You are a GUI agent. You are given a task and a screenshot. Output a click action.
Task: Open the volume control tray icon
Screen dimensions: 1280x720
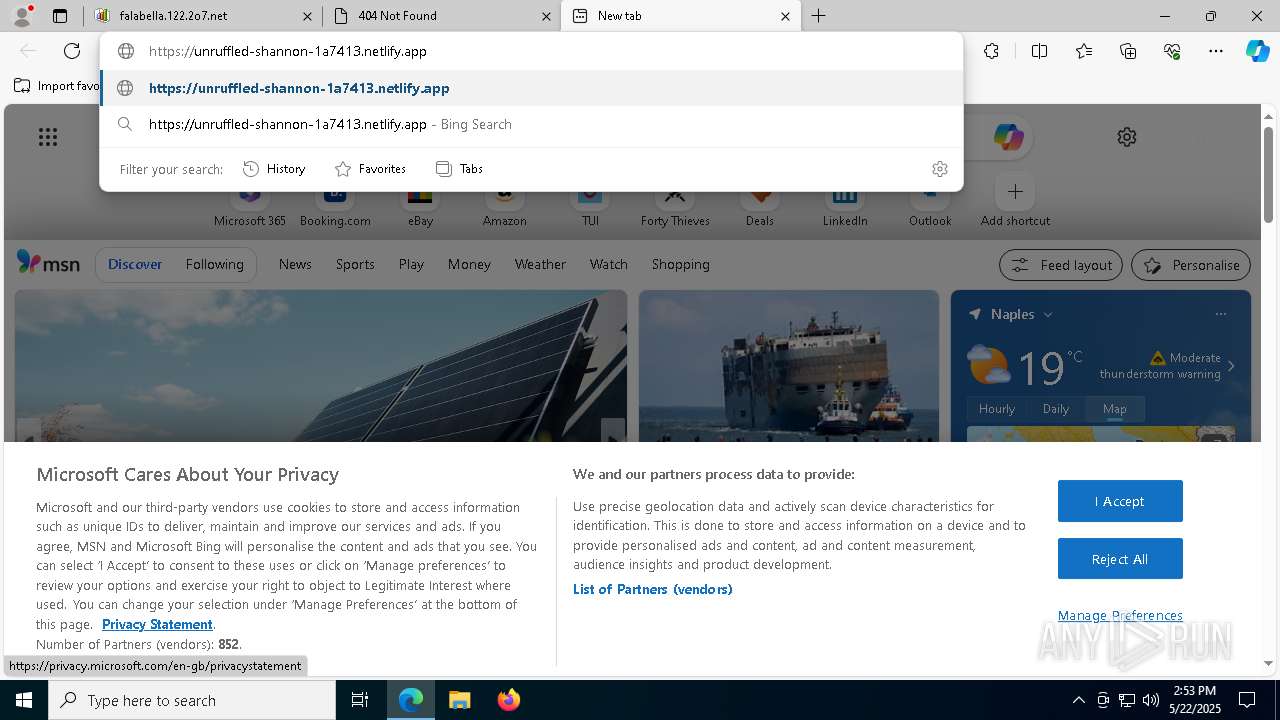(x=1151, y=700)
